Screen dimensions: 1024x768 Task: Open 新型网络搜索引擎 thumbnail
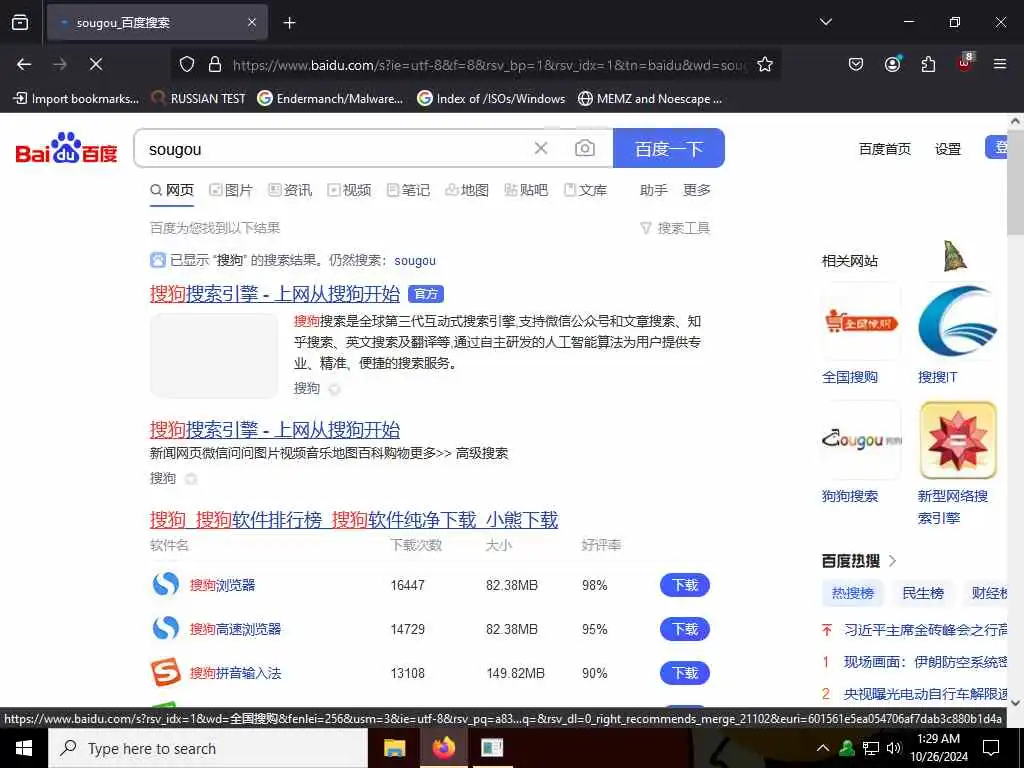957,440
